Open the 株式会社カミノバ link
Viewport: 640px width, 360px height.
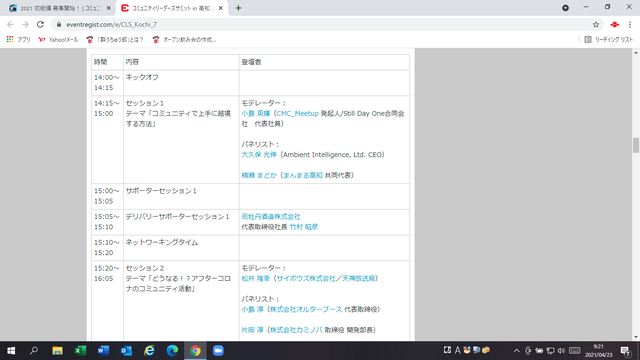296,330
